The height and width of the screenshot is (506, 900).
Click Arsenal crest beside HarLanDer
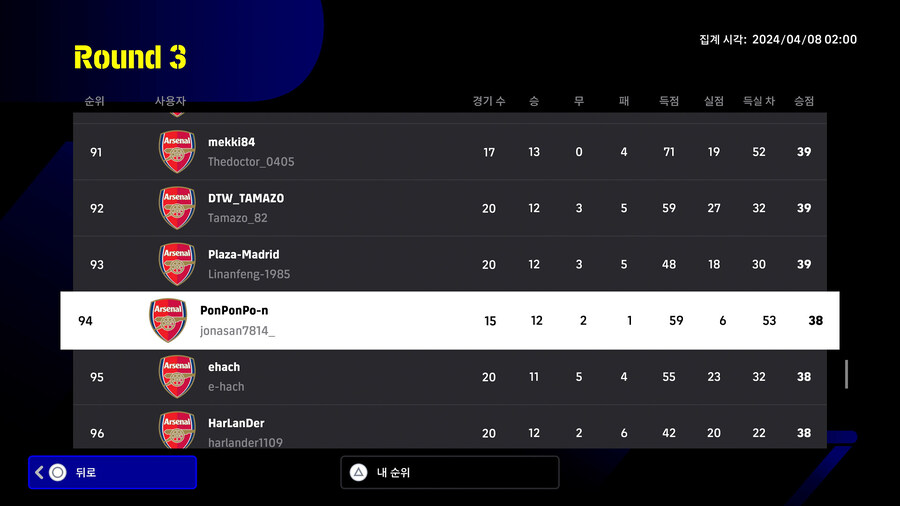[x=177, y=431]
